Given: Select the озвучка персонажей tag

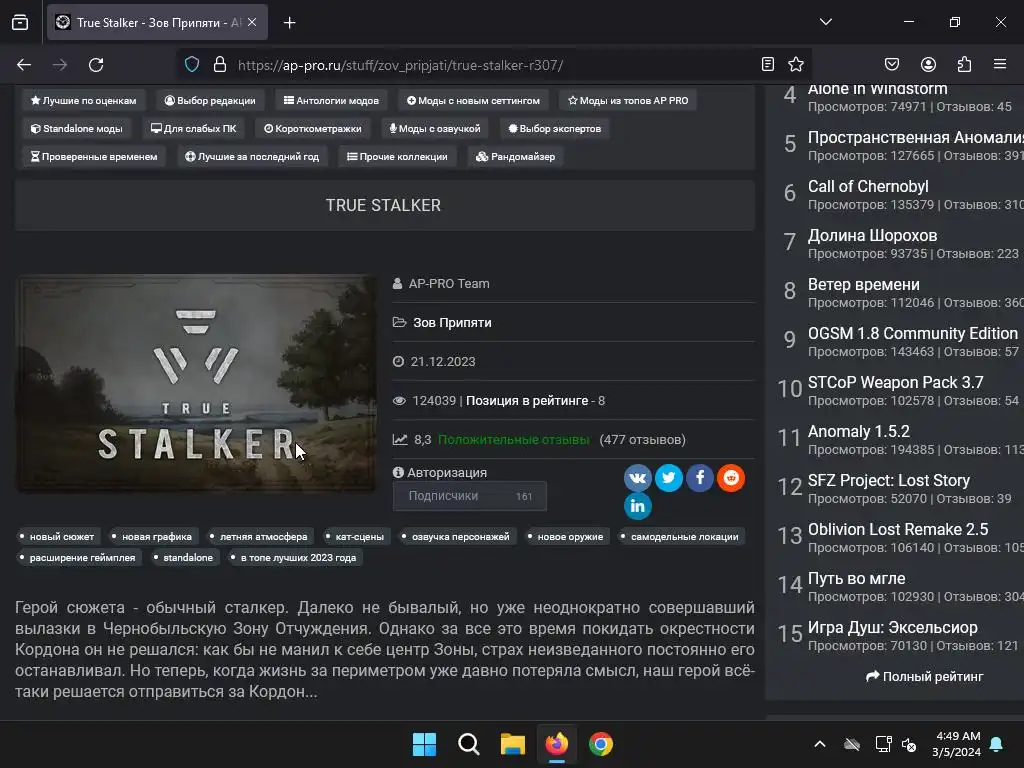Looking at the screenshot, I should click(456, 537).
